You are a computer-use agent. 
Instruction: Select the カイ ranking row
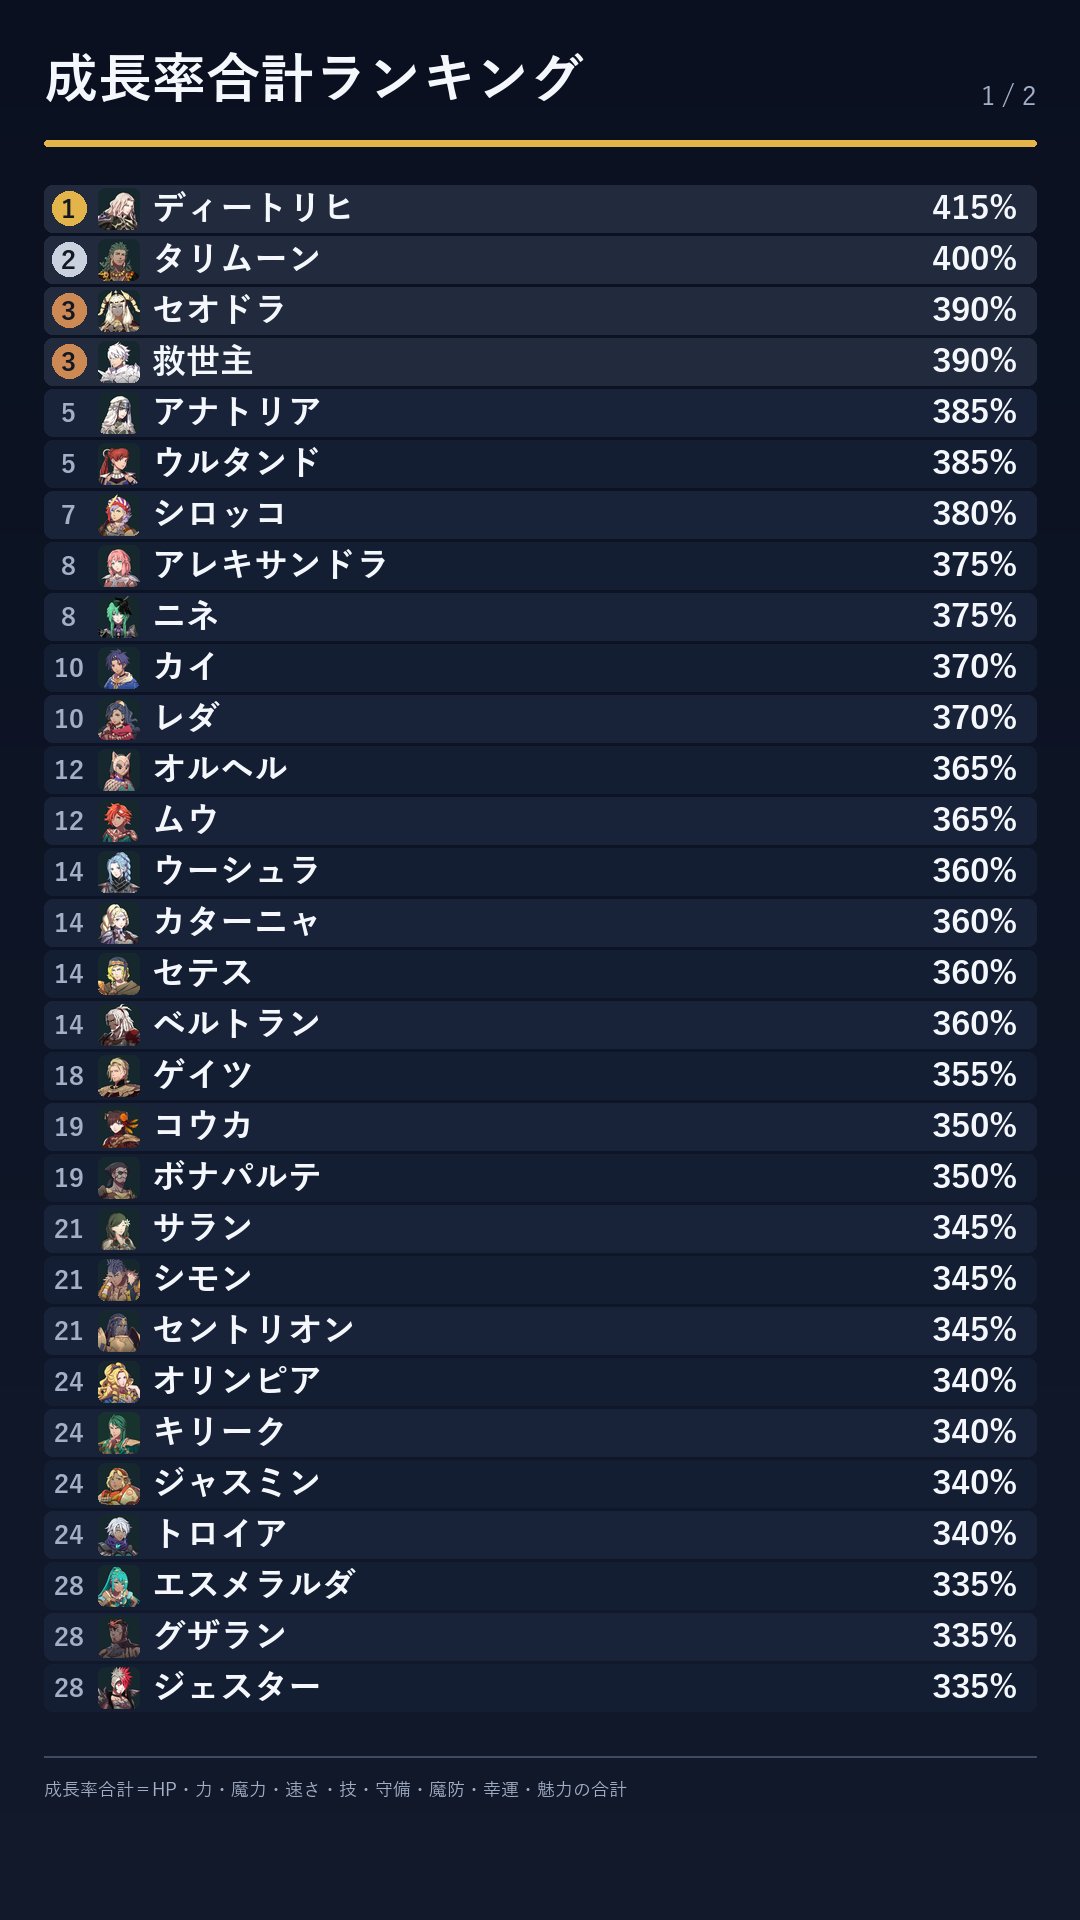540,668
